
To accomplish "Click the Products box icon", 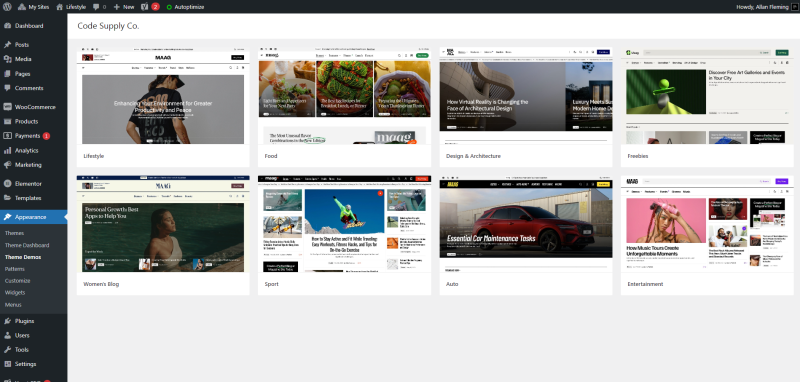I will click(x=8, y=121).
